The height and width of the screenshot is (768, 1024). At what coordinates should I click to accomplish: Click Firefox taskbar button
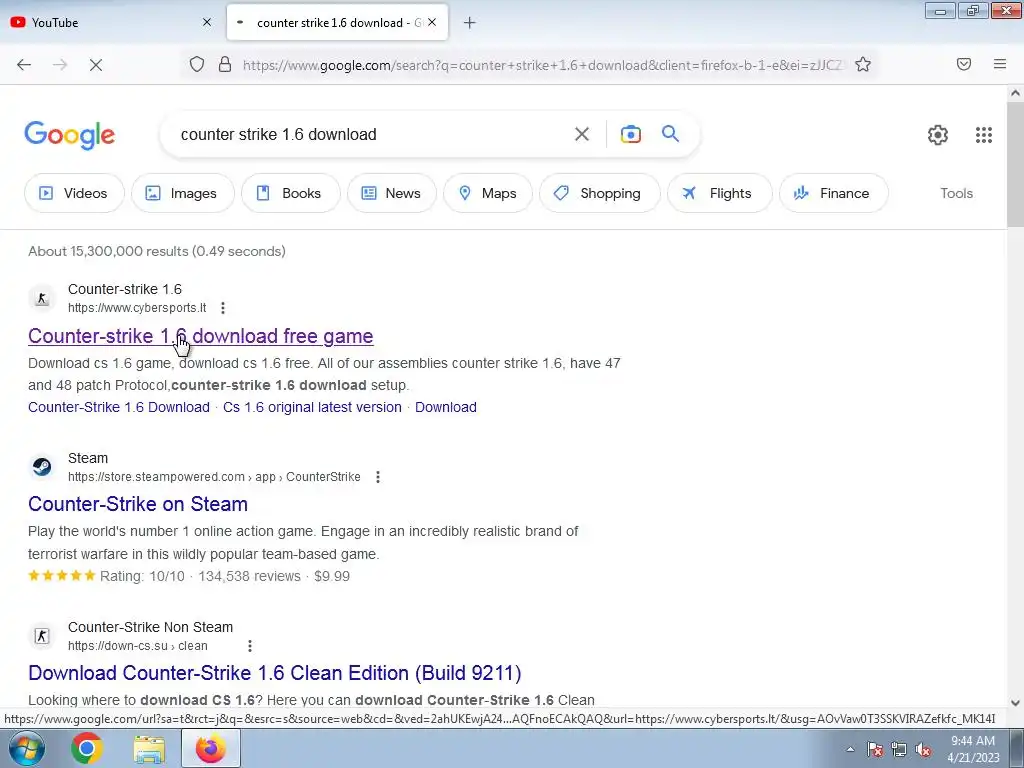click(x=211, y=748)
